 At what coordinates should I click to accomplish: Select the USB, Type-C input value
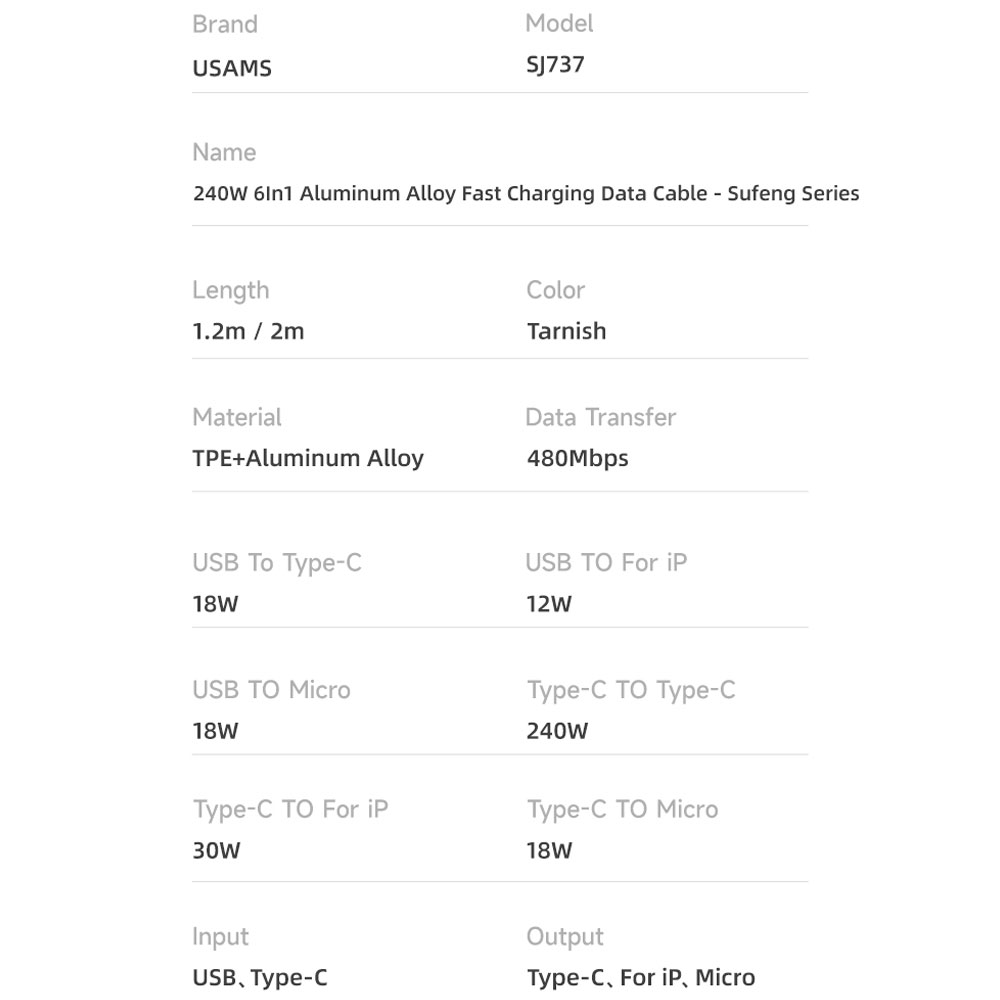pos(260,977)
